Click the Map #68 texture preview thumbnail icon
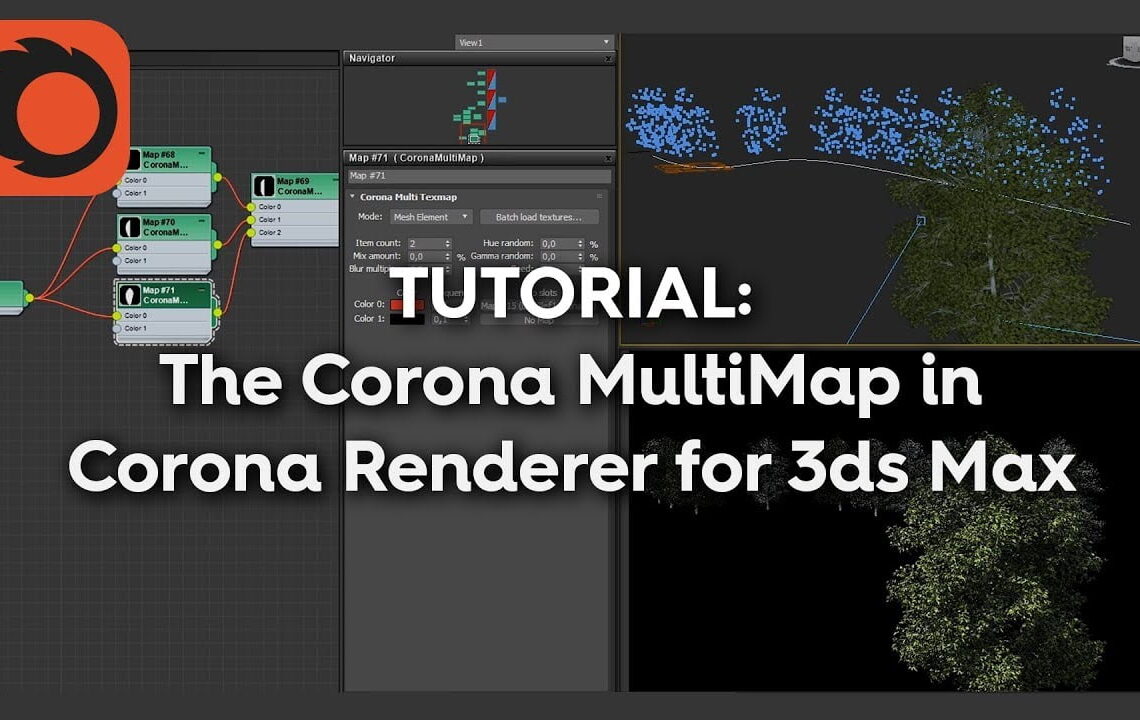Viewport: 1140px width, 720px height. point(135,158)
